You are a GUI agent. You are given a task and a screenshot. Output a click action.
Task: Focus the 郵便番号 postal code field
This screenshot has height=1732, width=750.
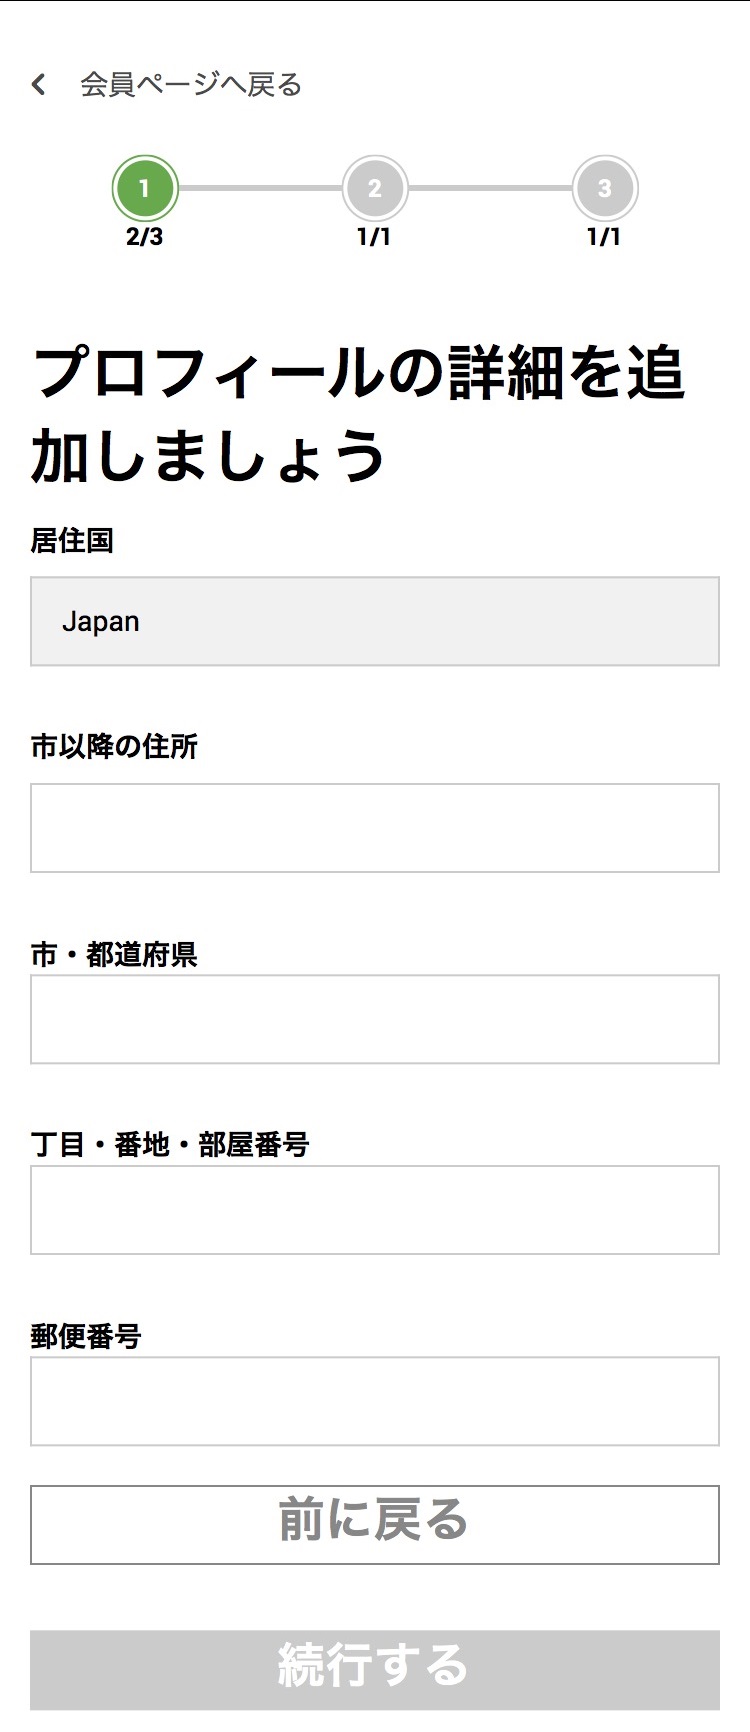point(375,1401)
